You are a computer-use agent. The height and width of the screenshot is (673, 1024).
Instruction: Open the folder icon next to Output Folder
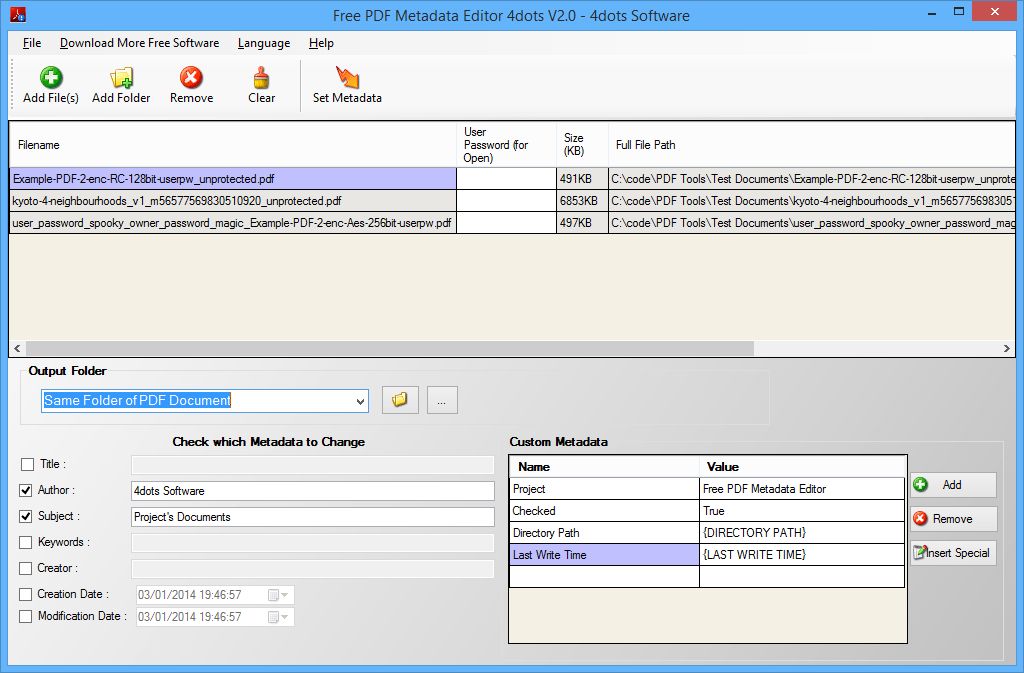(x=399, y=399)
